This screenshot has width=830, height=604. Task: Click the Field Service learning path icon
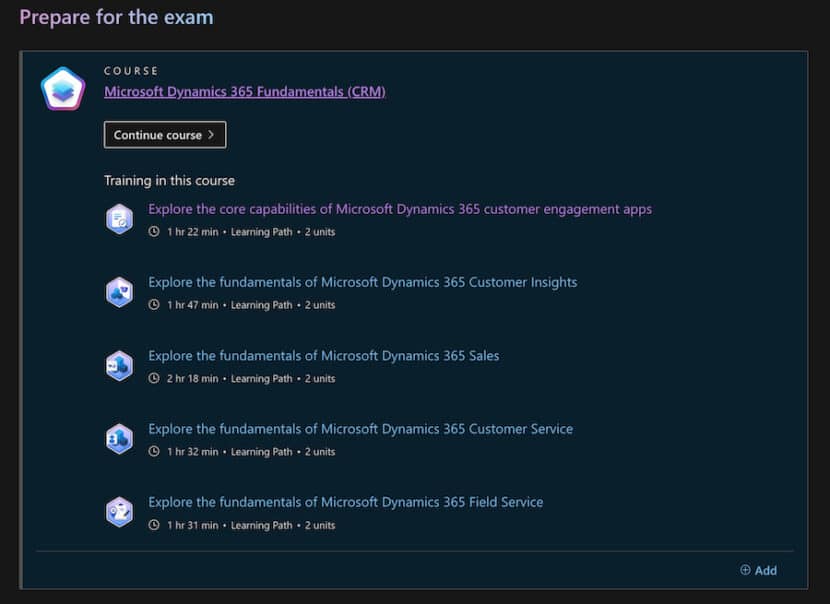[119, 511]
